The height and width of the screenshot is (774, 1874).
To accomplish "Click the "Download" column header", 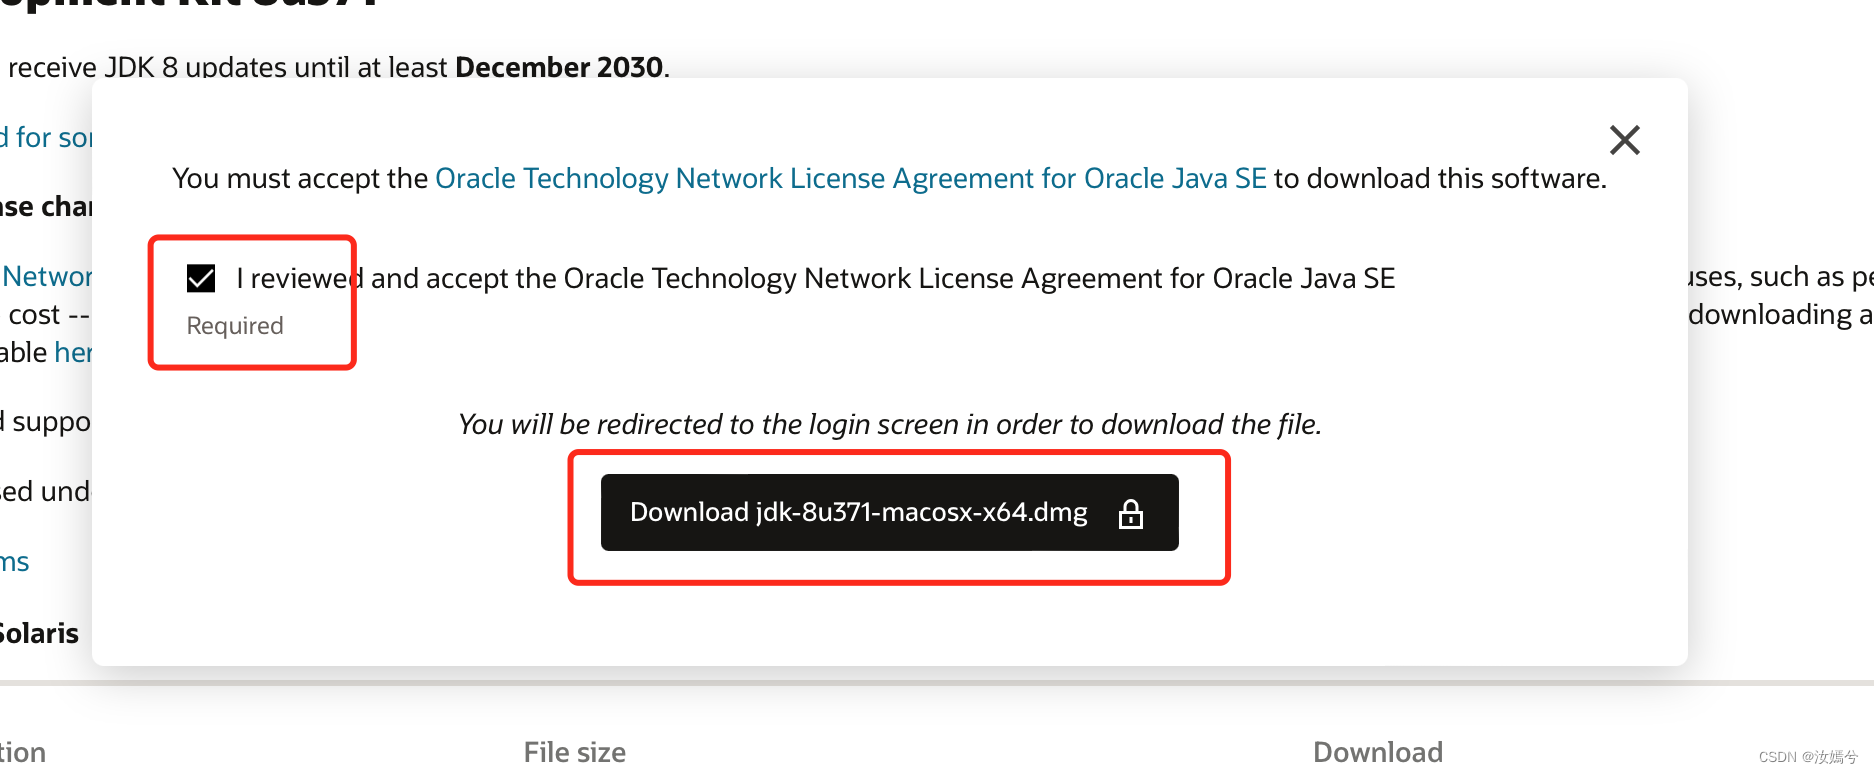I will [x=1378, y=752].
